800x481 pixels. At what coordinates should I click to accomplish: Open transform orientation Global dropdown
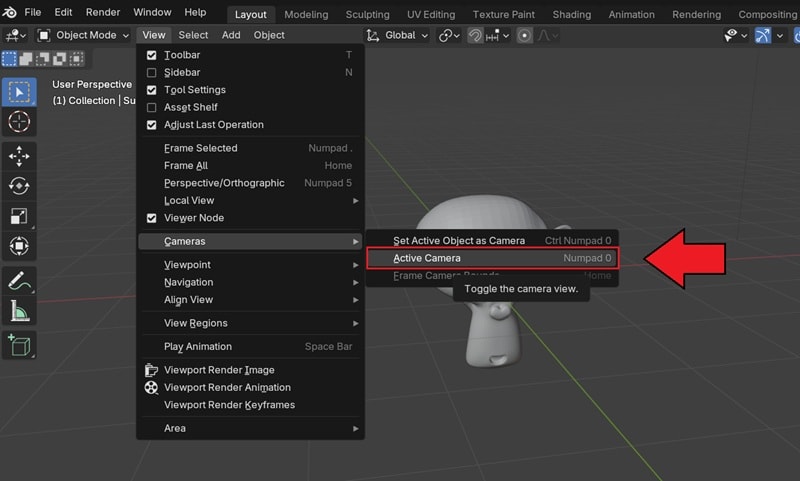click(x=397, y=36)
